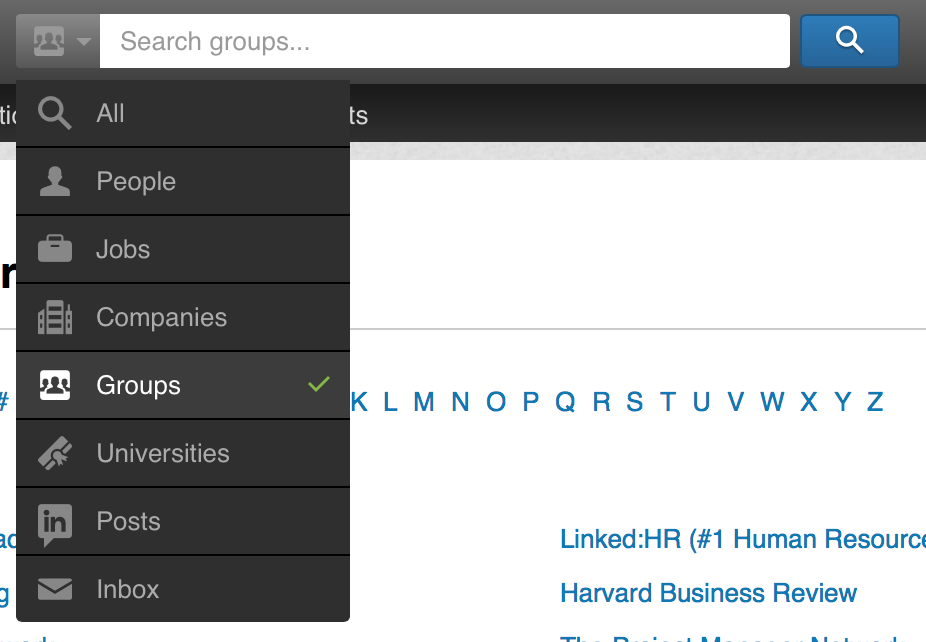The height and width of the screenshot is (642, 926).
Task: Click the Groups people icon in list
Action: point(54,385)
